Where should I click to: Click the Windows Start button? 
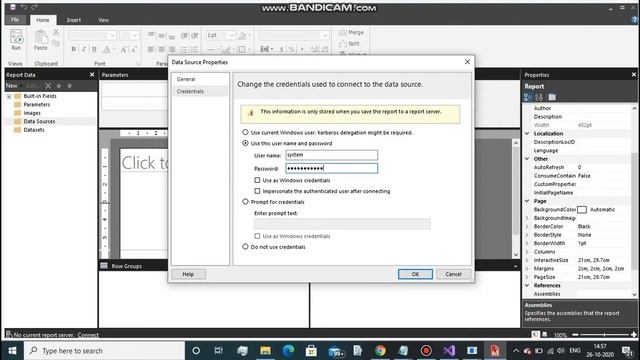point(12,351)
